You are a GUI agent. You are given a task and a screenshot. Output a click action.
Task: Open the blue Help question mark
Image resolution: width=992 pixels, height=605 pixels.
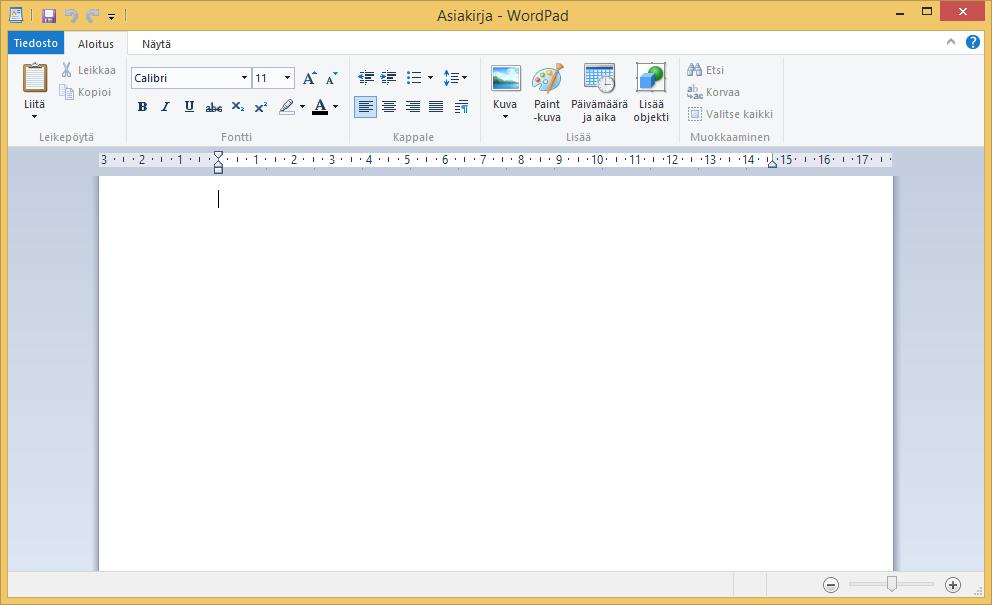pyautogui.click(x=972, y=42)
